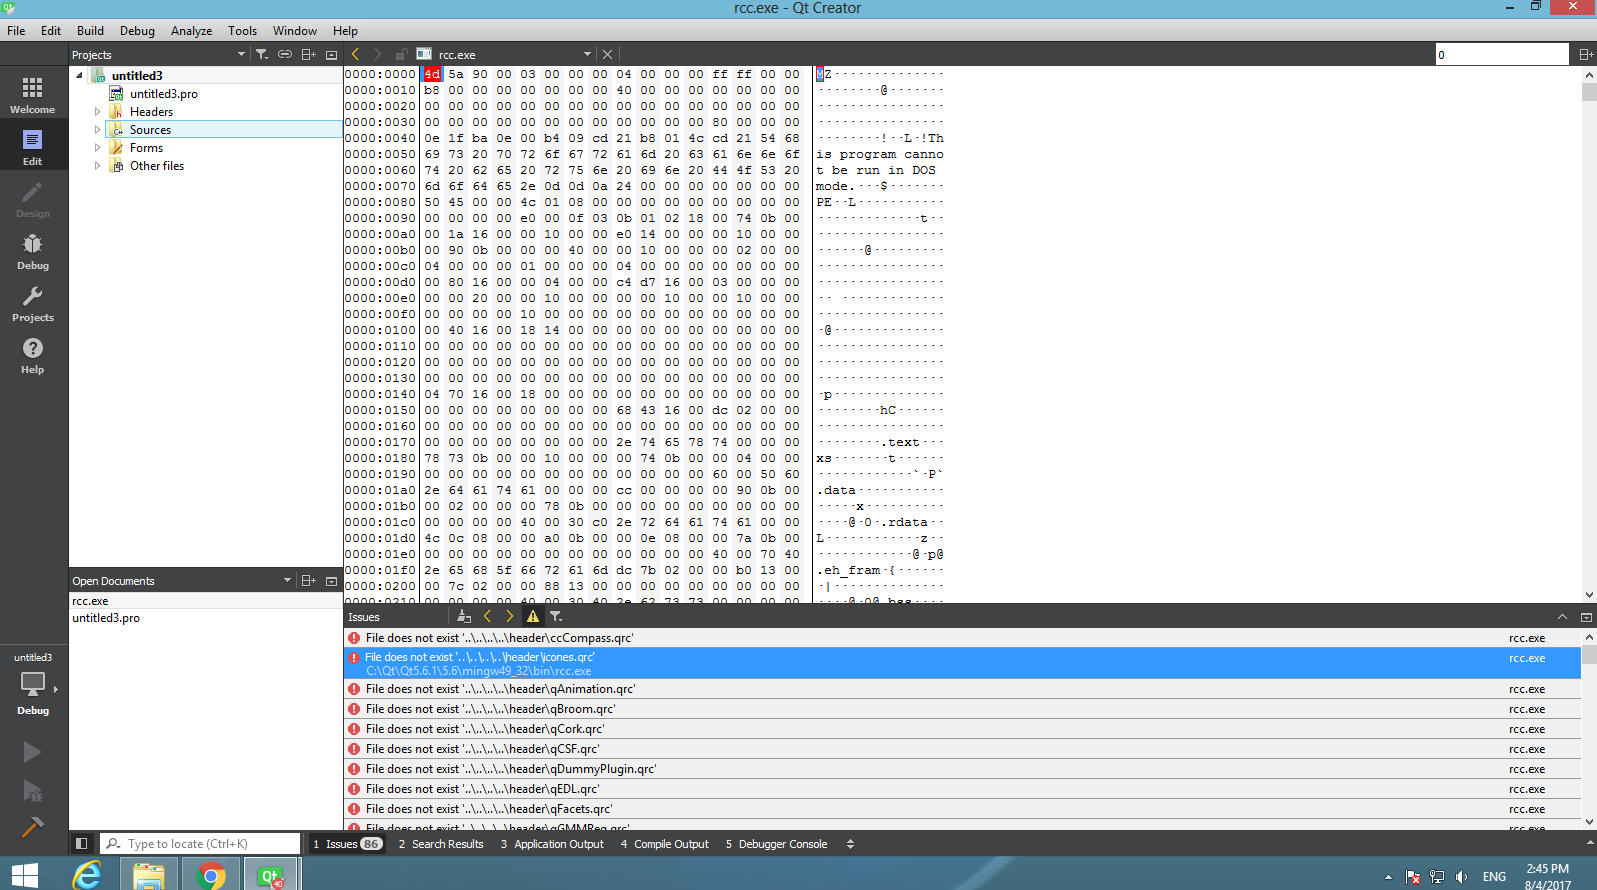Open the Analyze menu
This screenshot has height=890, width=1597.
[191, 31]
